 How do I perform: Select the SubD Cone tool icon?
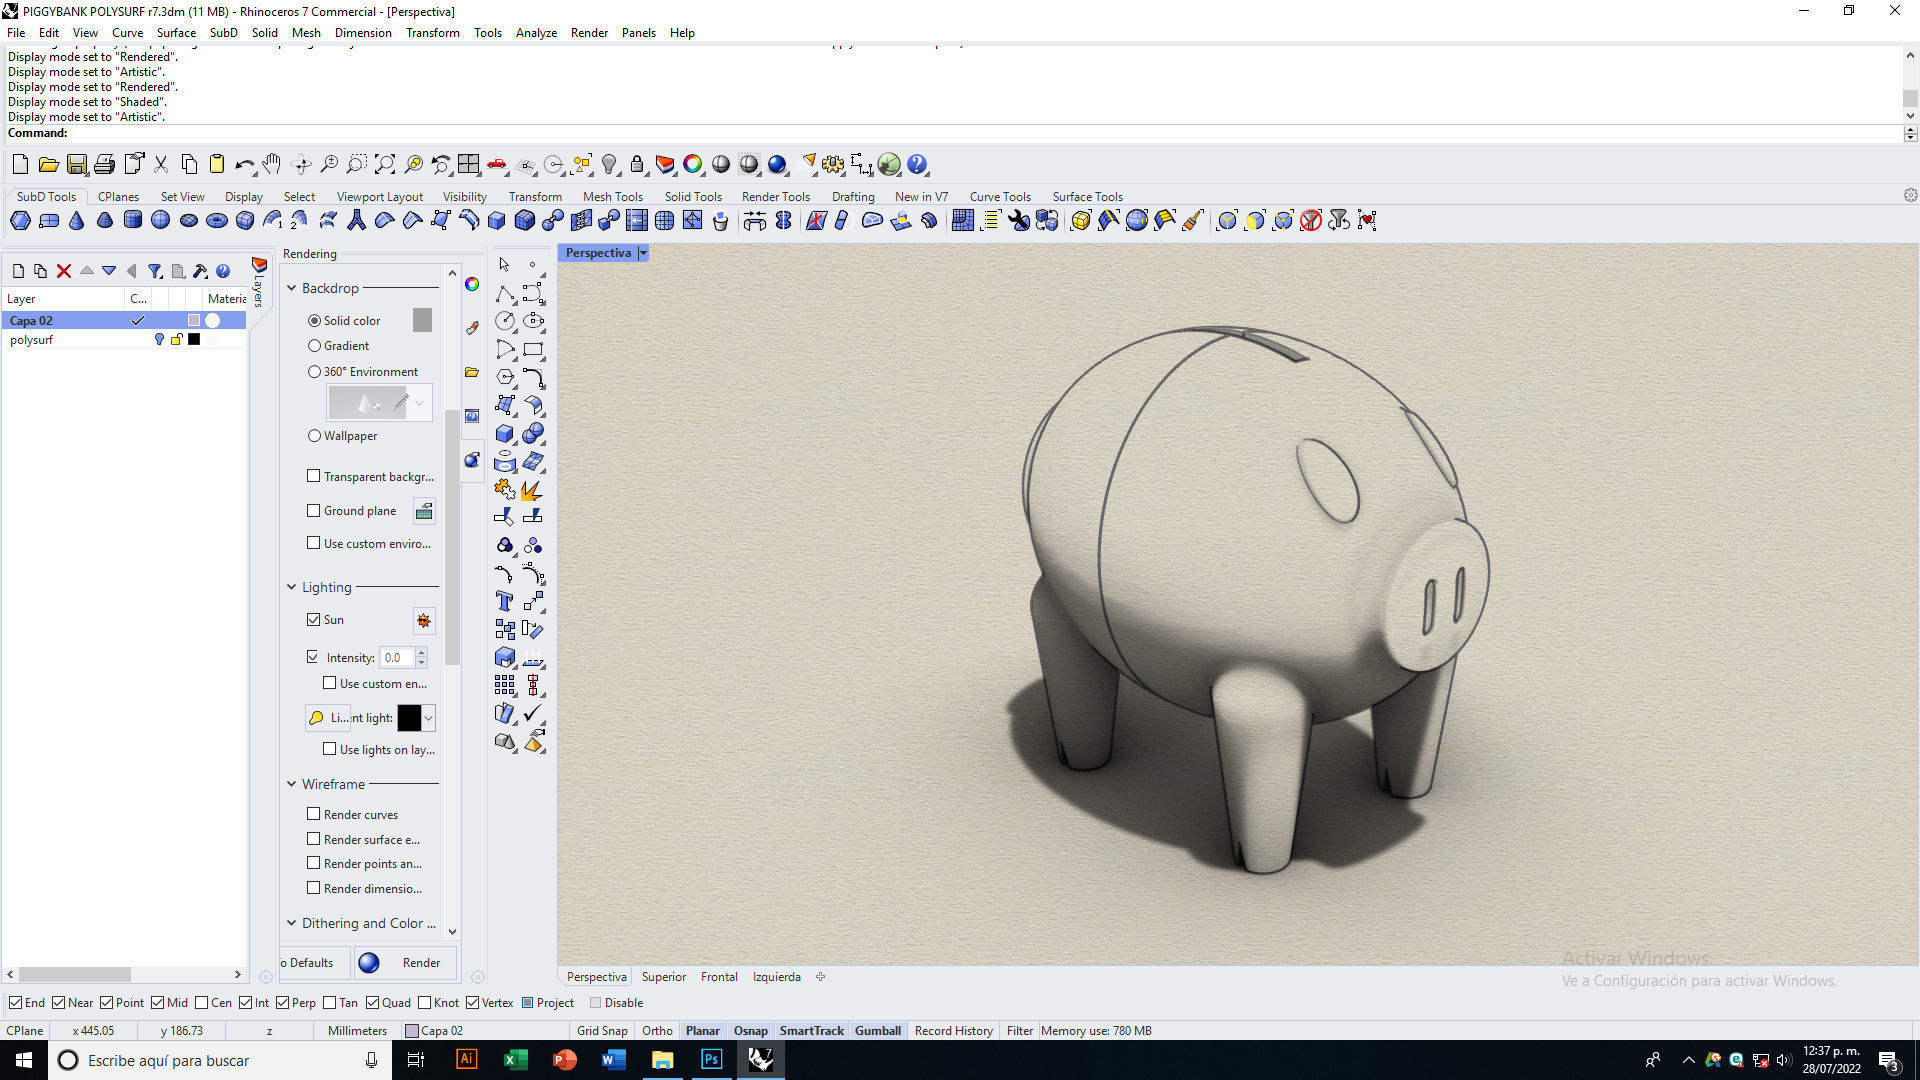77,221
